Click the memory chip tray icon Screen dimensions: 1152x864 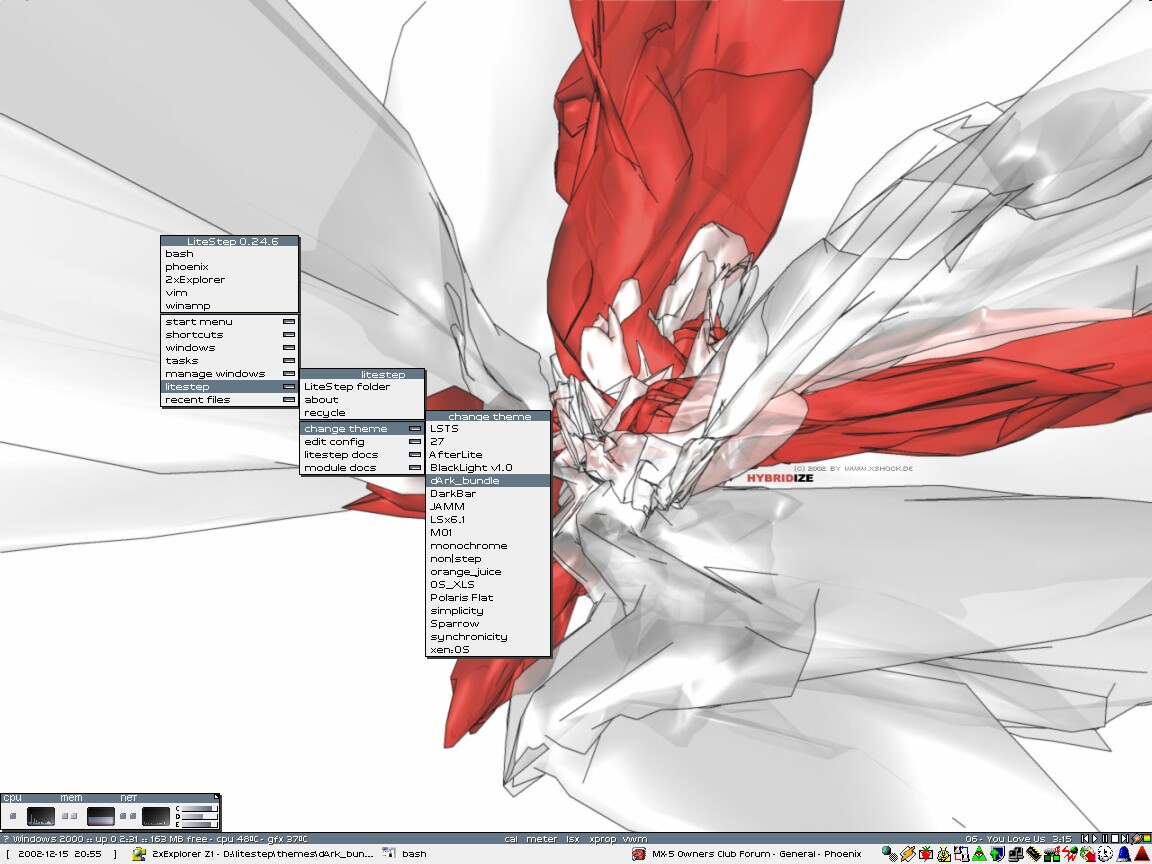point(1033,854)
